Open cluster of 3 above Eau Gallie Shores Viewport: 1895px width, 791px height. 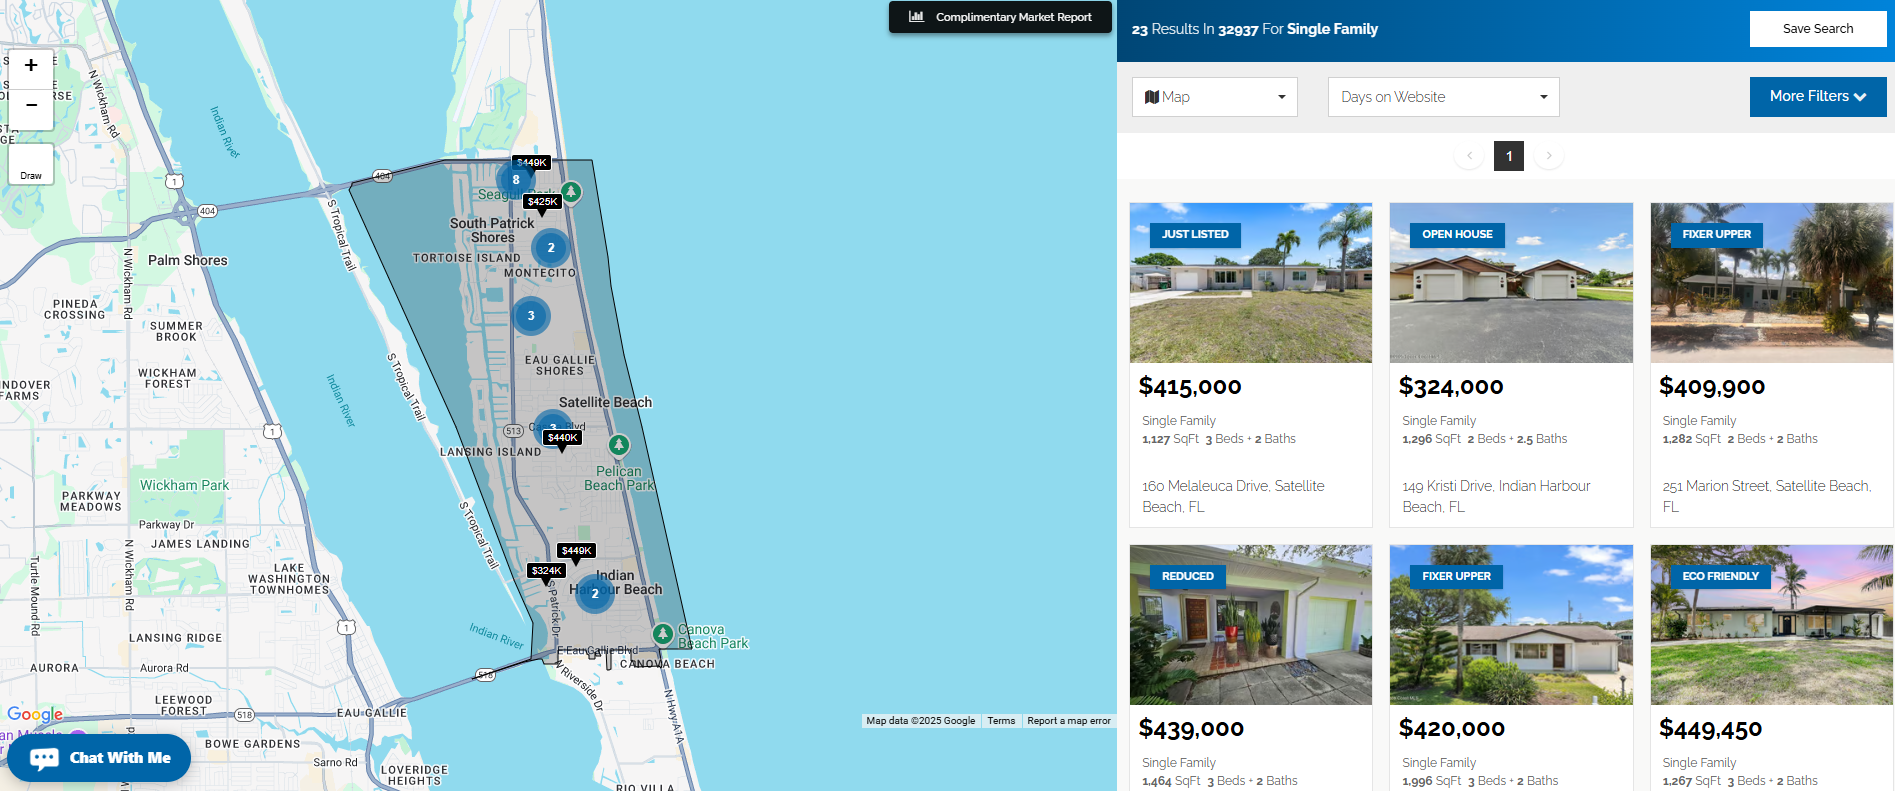(531, 316)
